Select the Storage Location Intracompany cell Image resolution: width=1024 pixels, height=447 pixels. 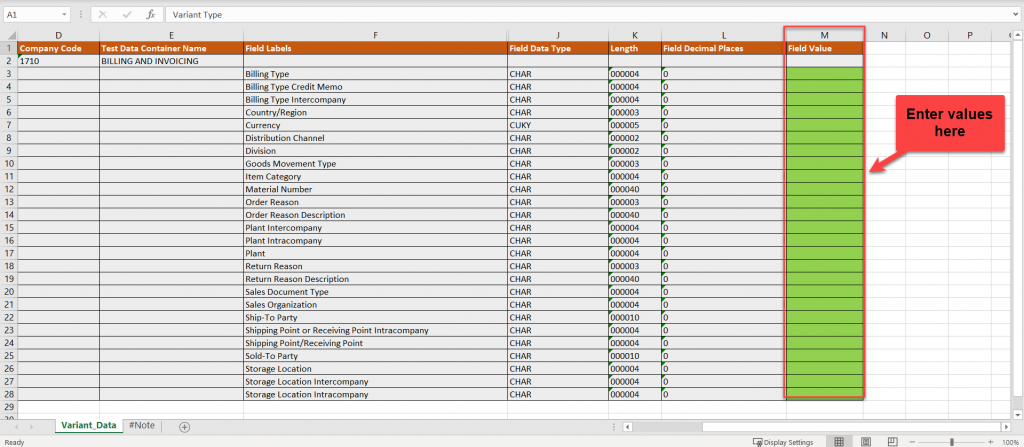[x=376, y=394]
